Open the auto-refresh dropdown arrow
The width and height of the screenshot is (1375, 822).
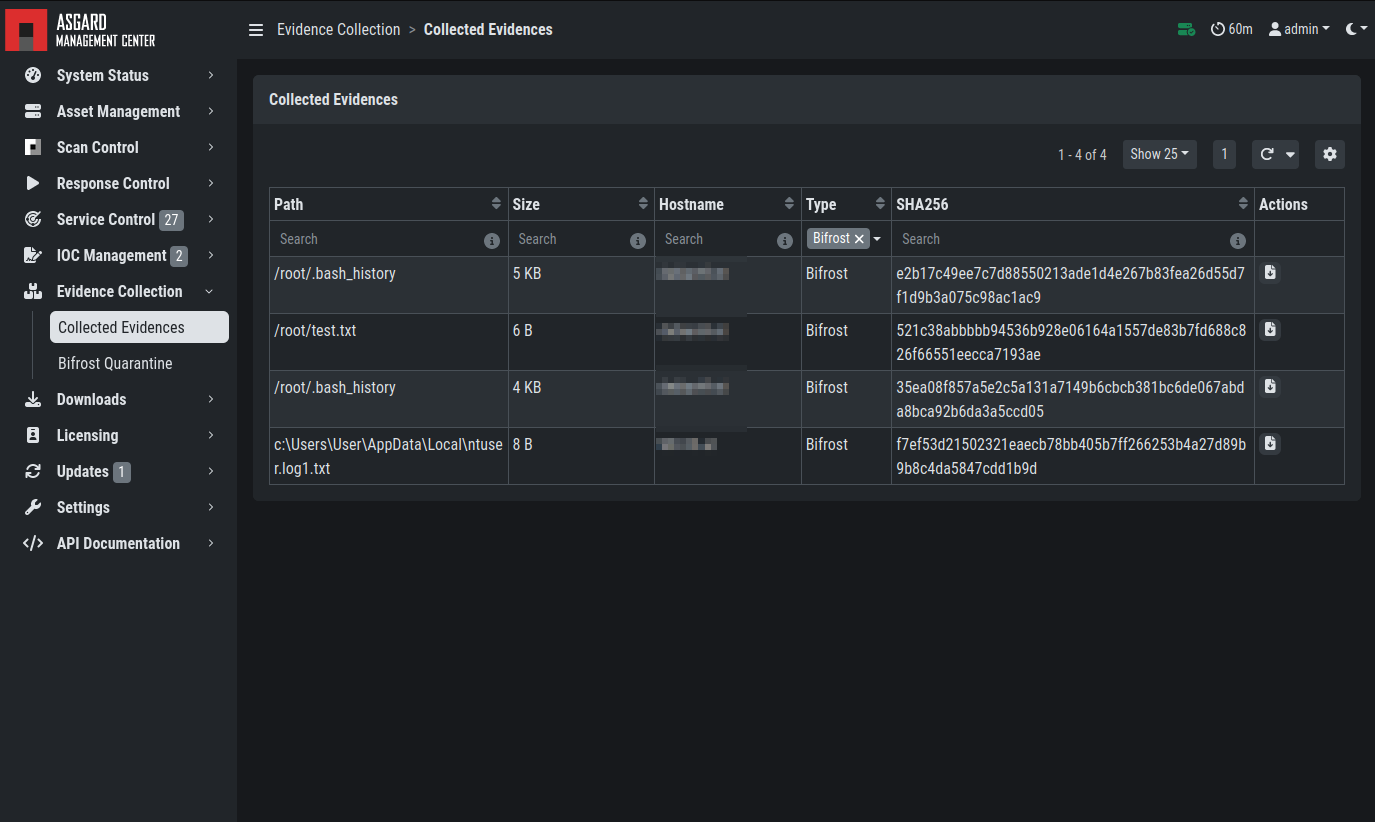pos(1290,154)
